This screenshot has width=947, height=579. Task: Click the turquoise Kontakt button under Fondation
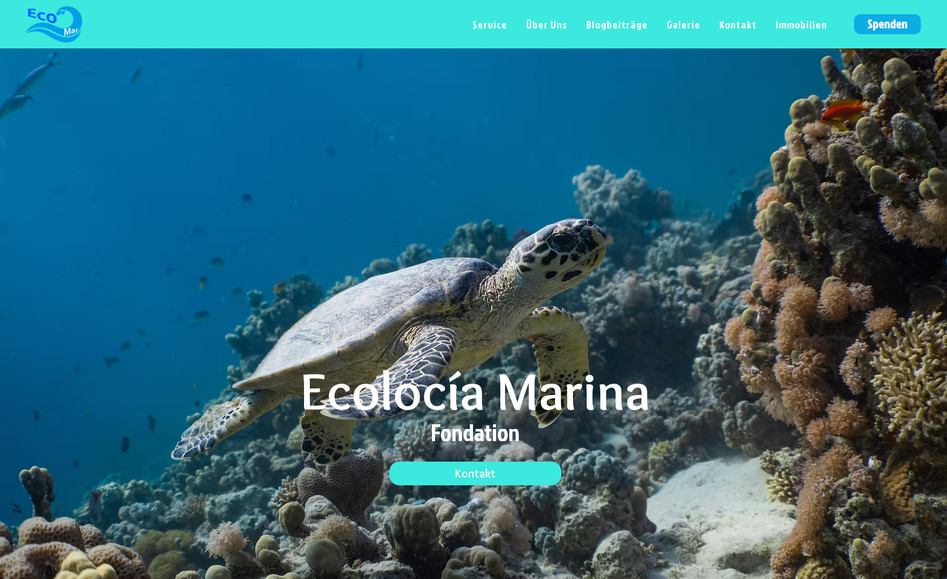pos(475,473)
